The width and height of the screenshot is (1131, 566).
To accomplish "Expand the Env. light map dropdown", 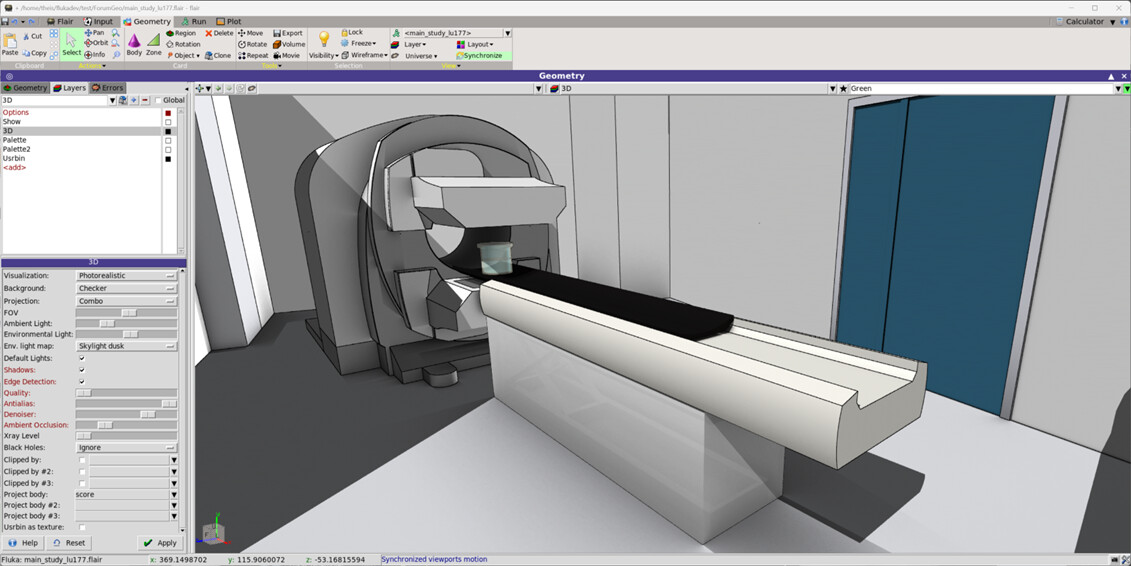I will pyautogui.click(x=126, y=346).
